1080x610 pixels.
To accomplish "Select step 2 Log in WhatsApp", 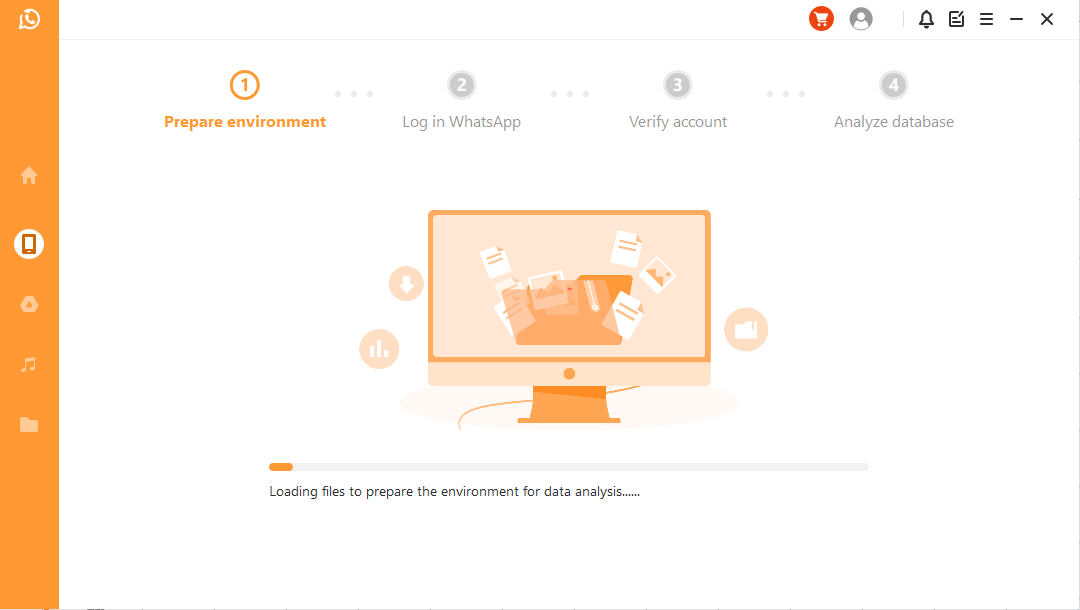I will point(461,101).
